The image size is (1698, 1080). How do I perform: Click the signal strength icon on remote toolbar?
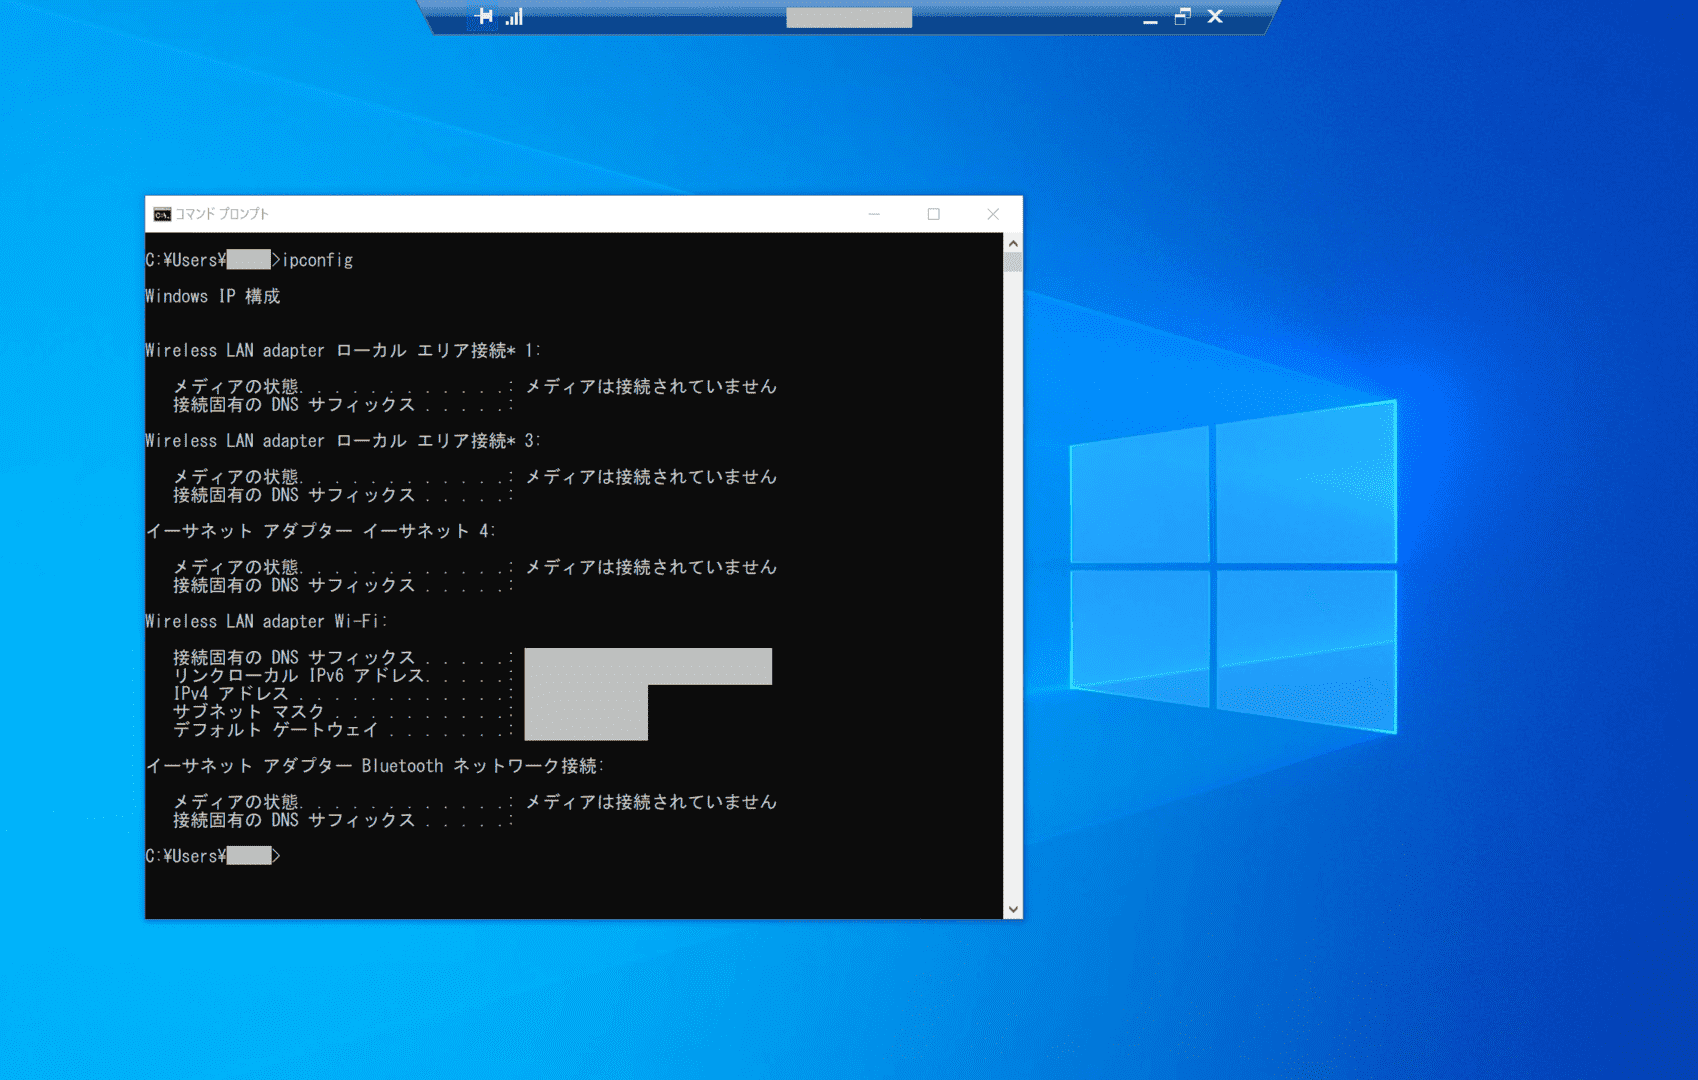pos(514,16)
